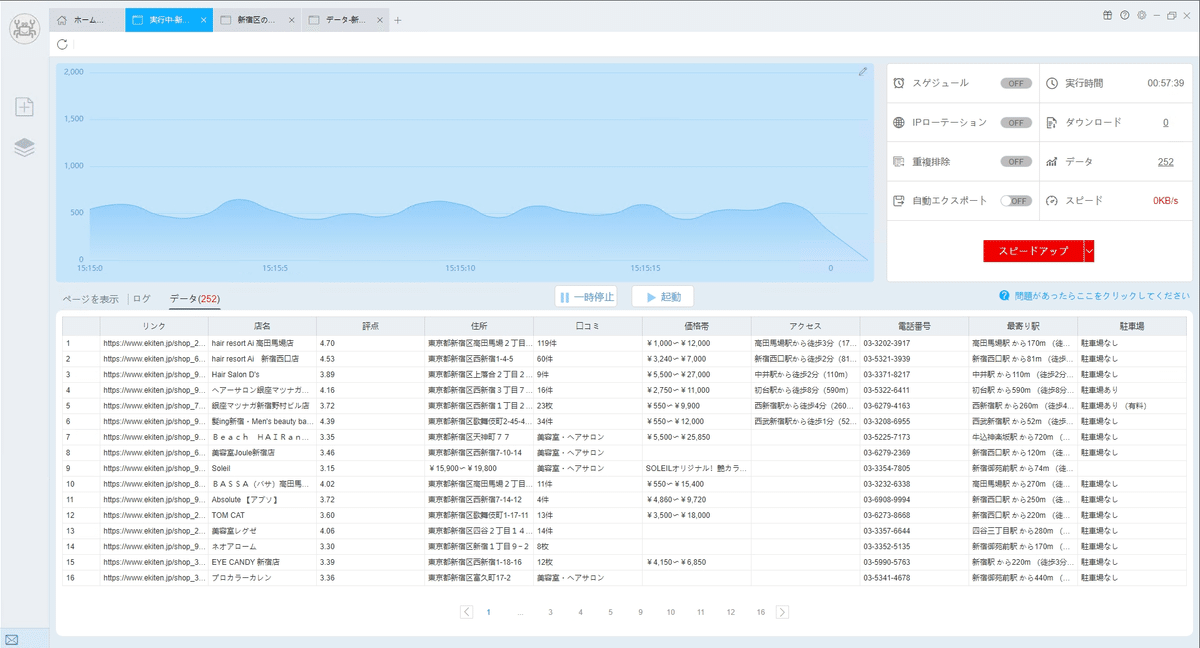Toggle the スケジュール switch
1200x648 pixels.
(1016, 83)
